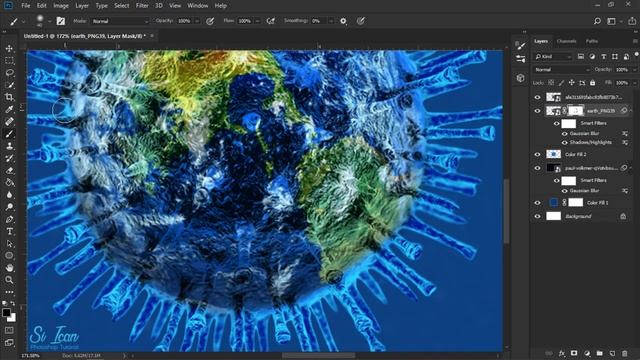Select earth_PNG39 layer mask thumbnail
The height and width of the screenshot is (360, 640).
pos(576,111)
